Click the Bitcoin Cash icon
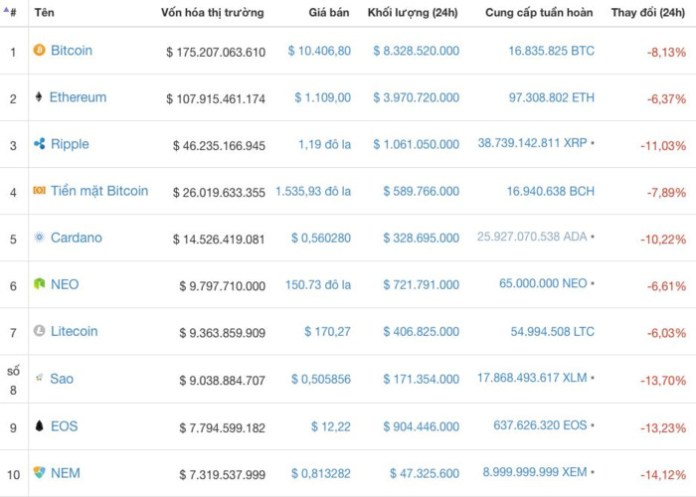This screenshot has width=696, height=497. [x=39, y=191]
